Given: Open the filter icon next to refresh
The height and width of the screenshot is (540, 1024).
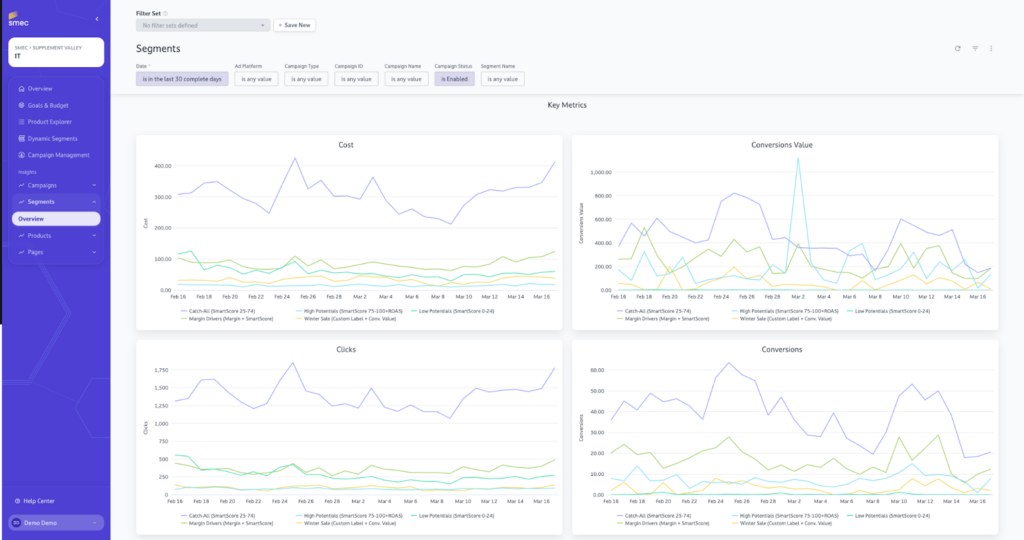Looking at the screenshot, I should click(x=975, y=48).
